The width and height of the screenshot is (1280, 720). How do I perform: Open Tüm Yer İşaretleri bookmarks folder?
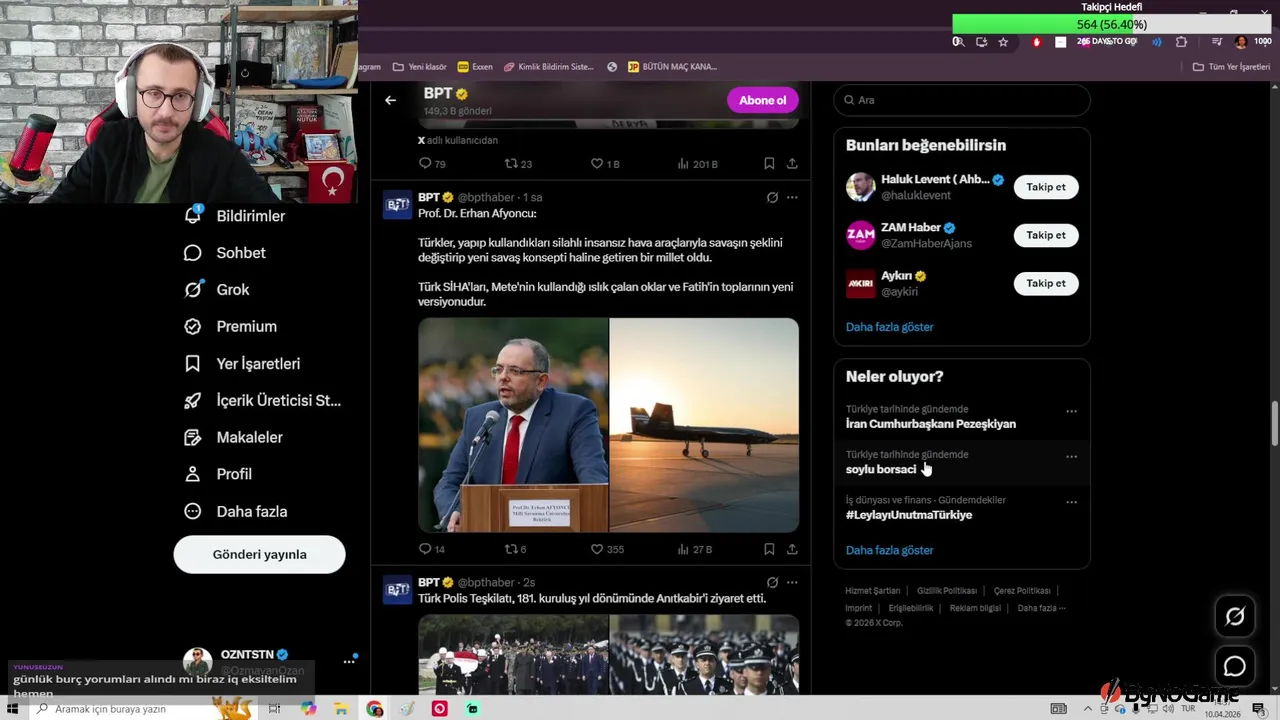click(x=1231, y=67)
